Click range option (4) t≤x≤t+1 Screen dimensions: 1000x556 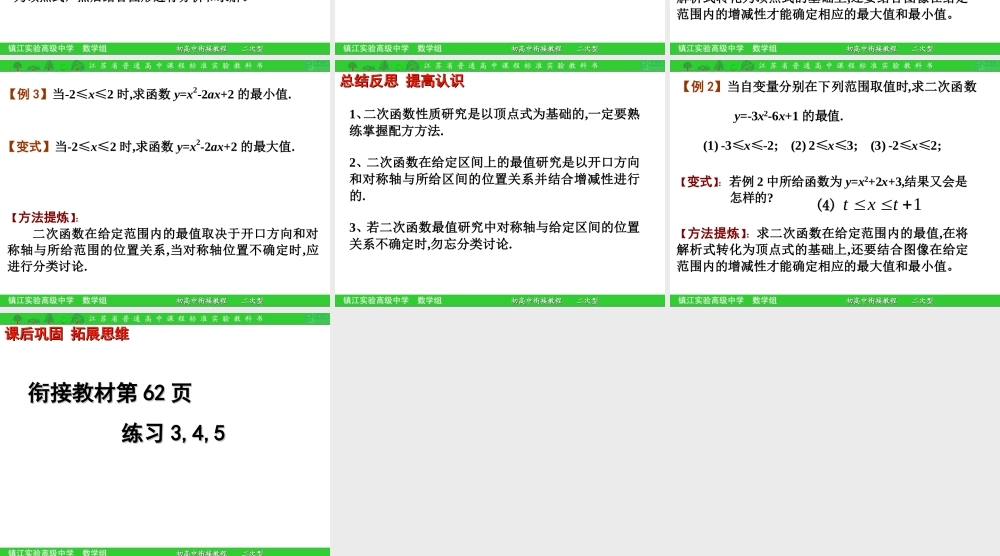[x=869, y=205]
